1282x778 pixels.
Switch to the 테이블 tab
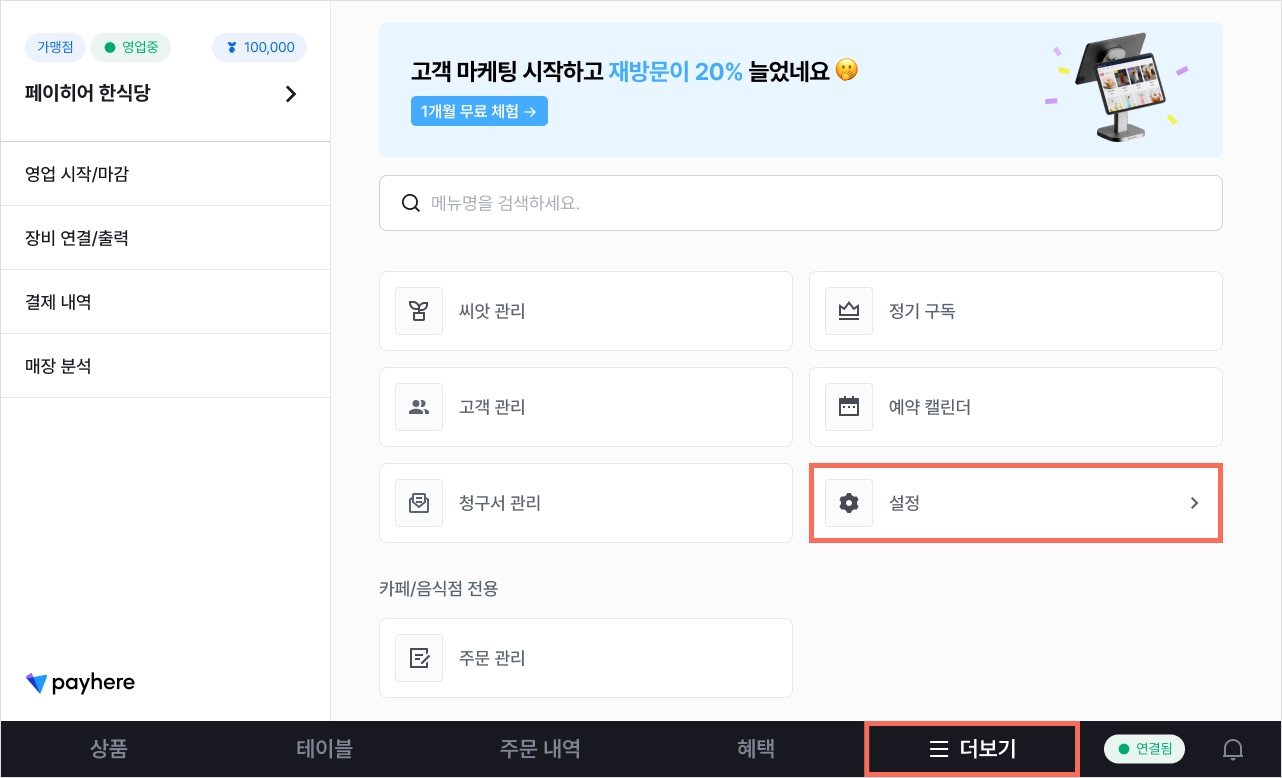(324, 749)
